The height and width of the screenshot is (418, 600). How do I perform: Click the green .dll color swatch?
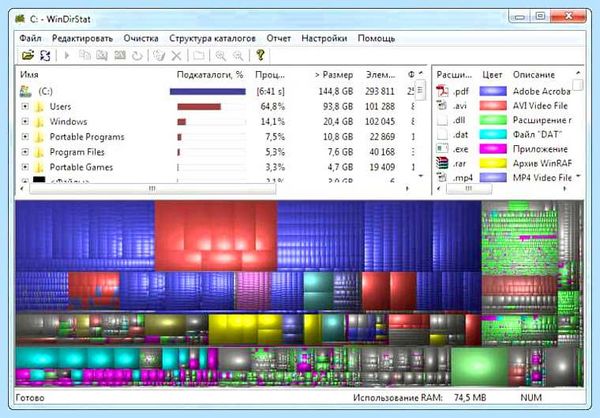click(493, 120)
